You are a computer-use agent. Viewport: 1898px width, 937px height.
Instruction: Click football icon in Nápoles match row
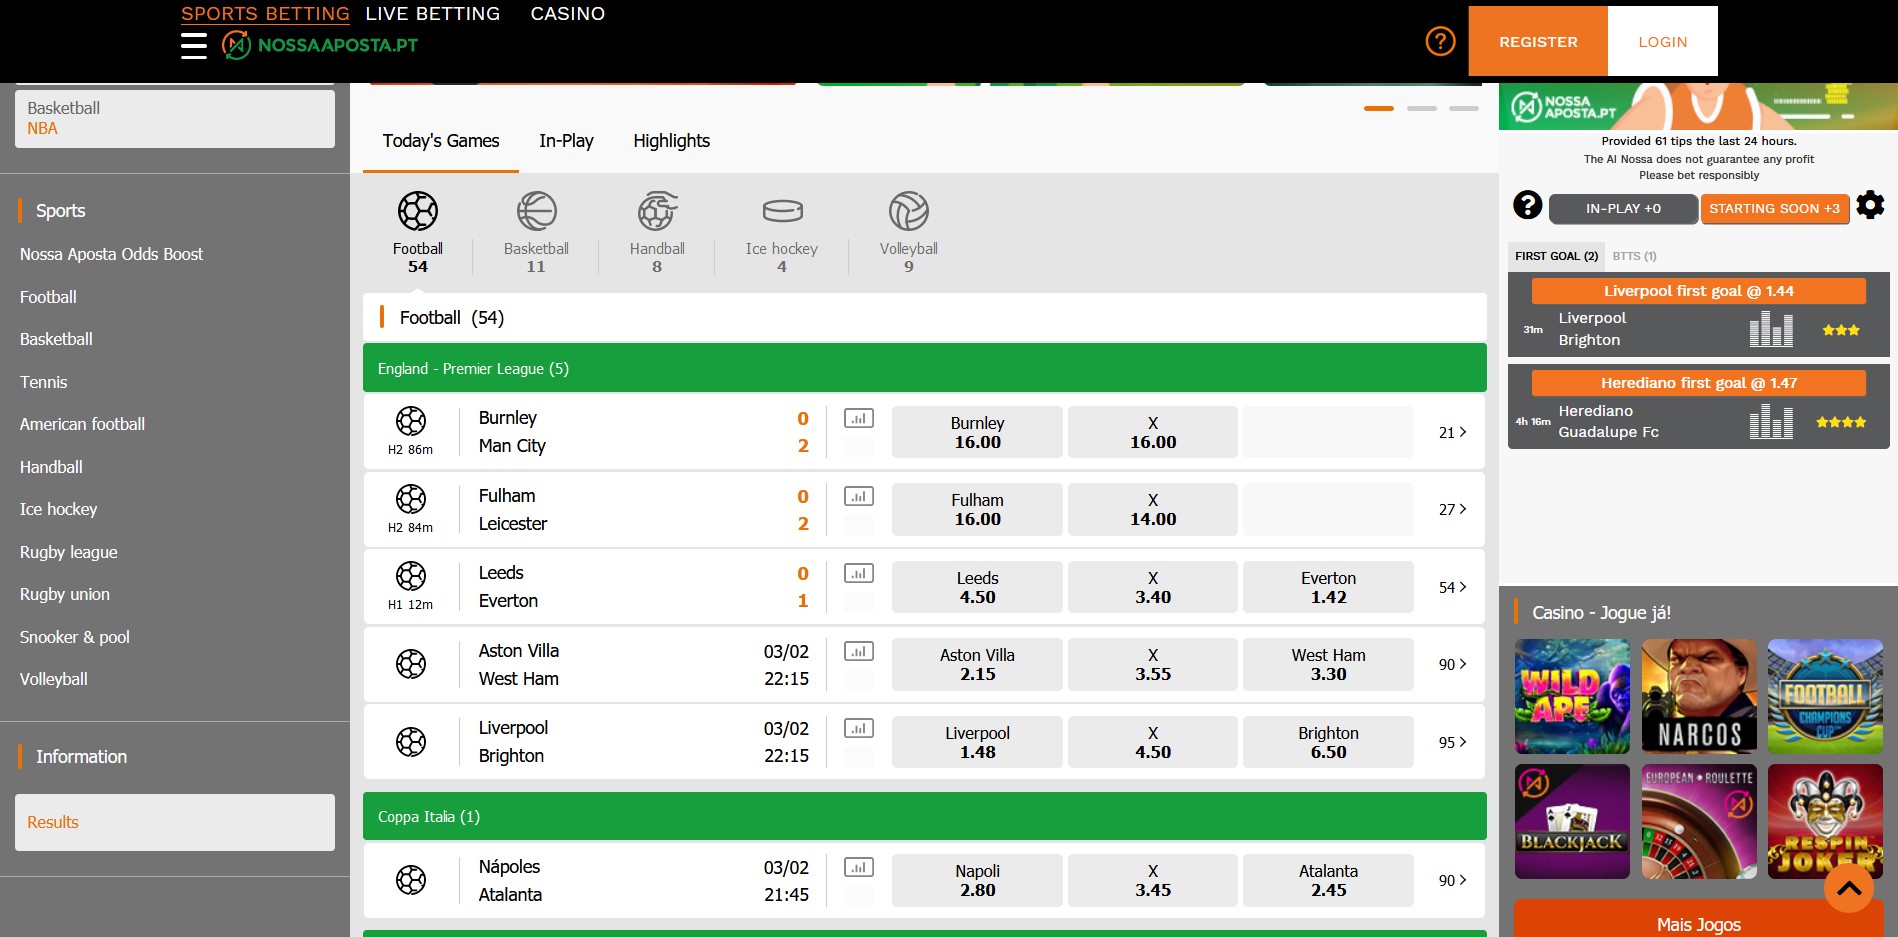(411, 880)
